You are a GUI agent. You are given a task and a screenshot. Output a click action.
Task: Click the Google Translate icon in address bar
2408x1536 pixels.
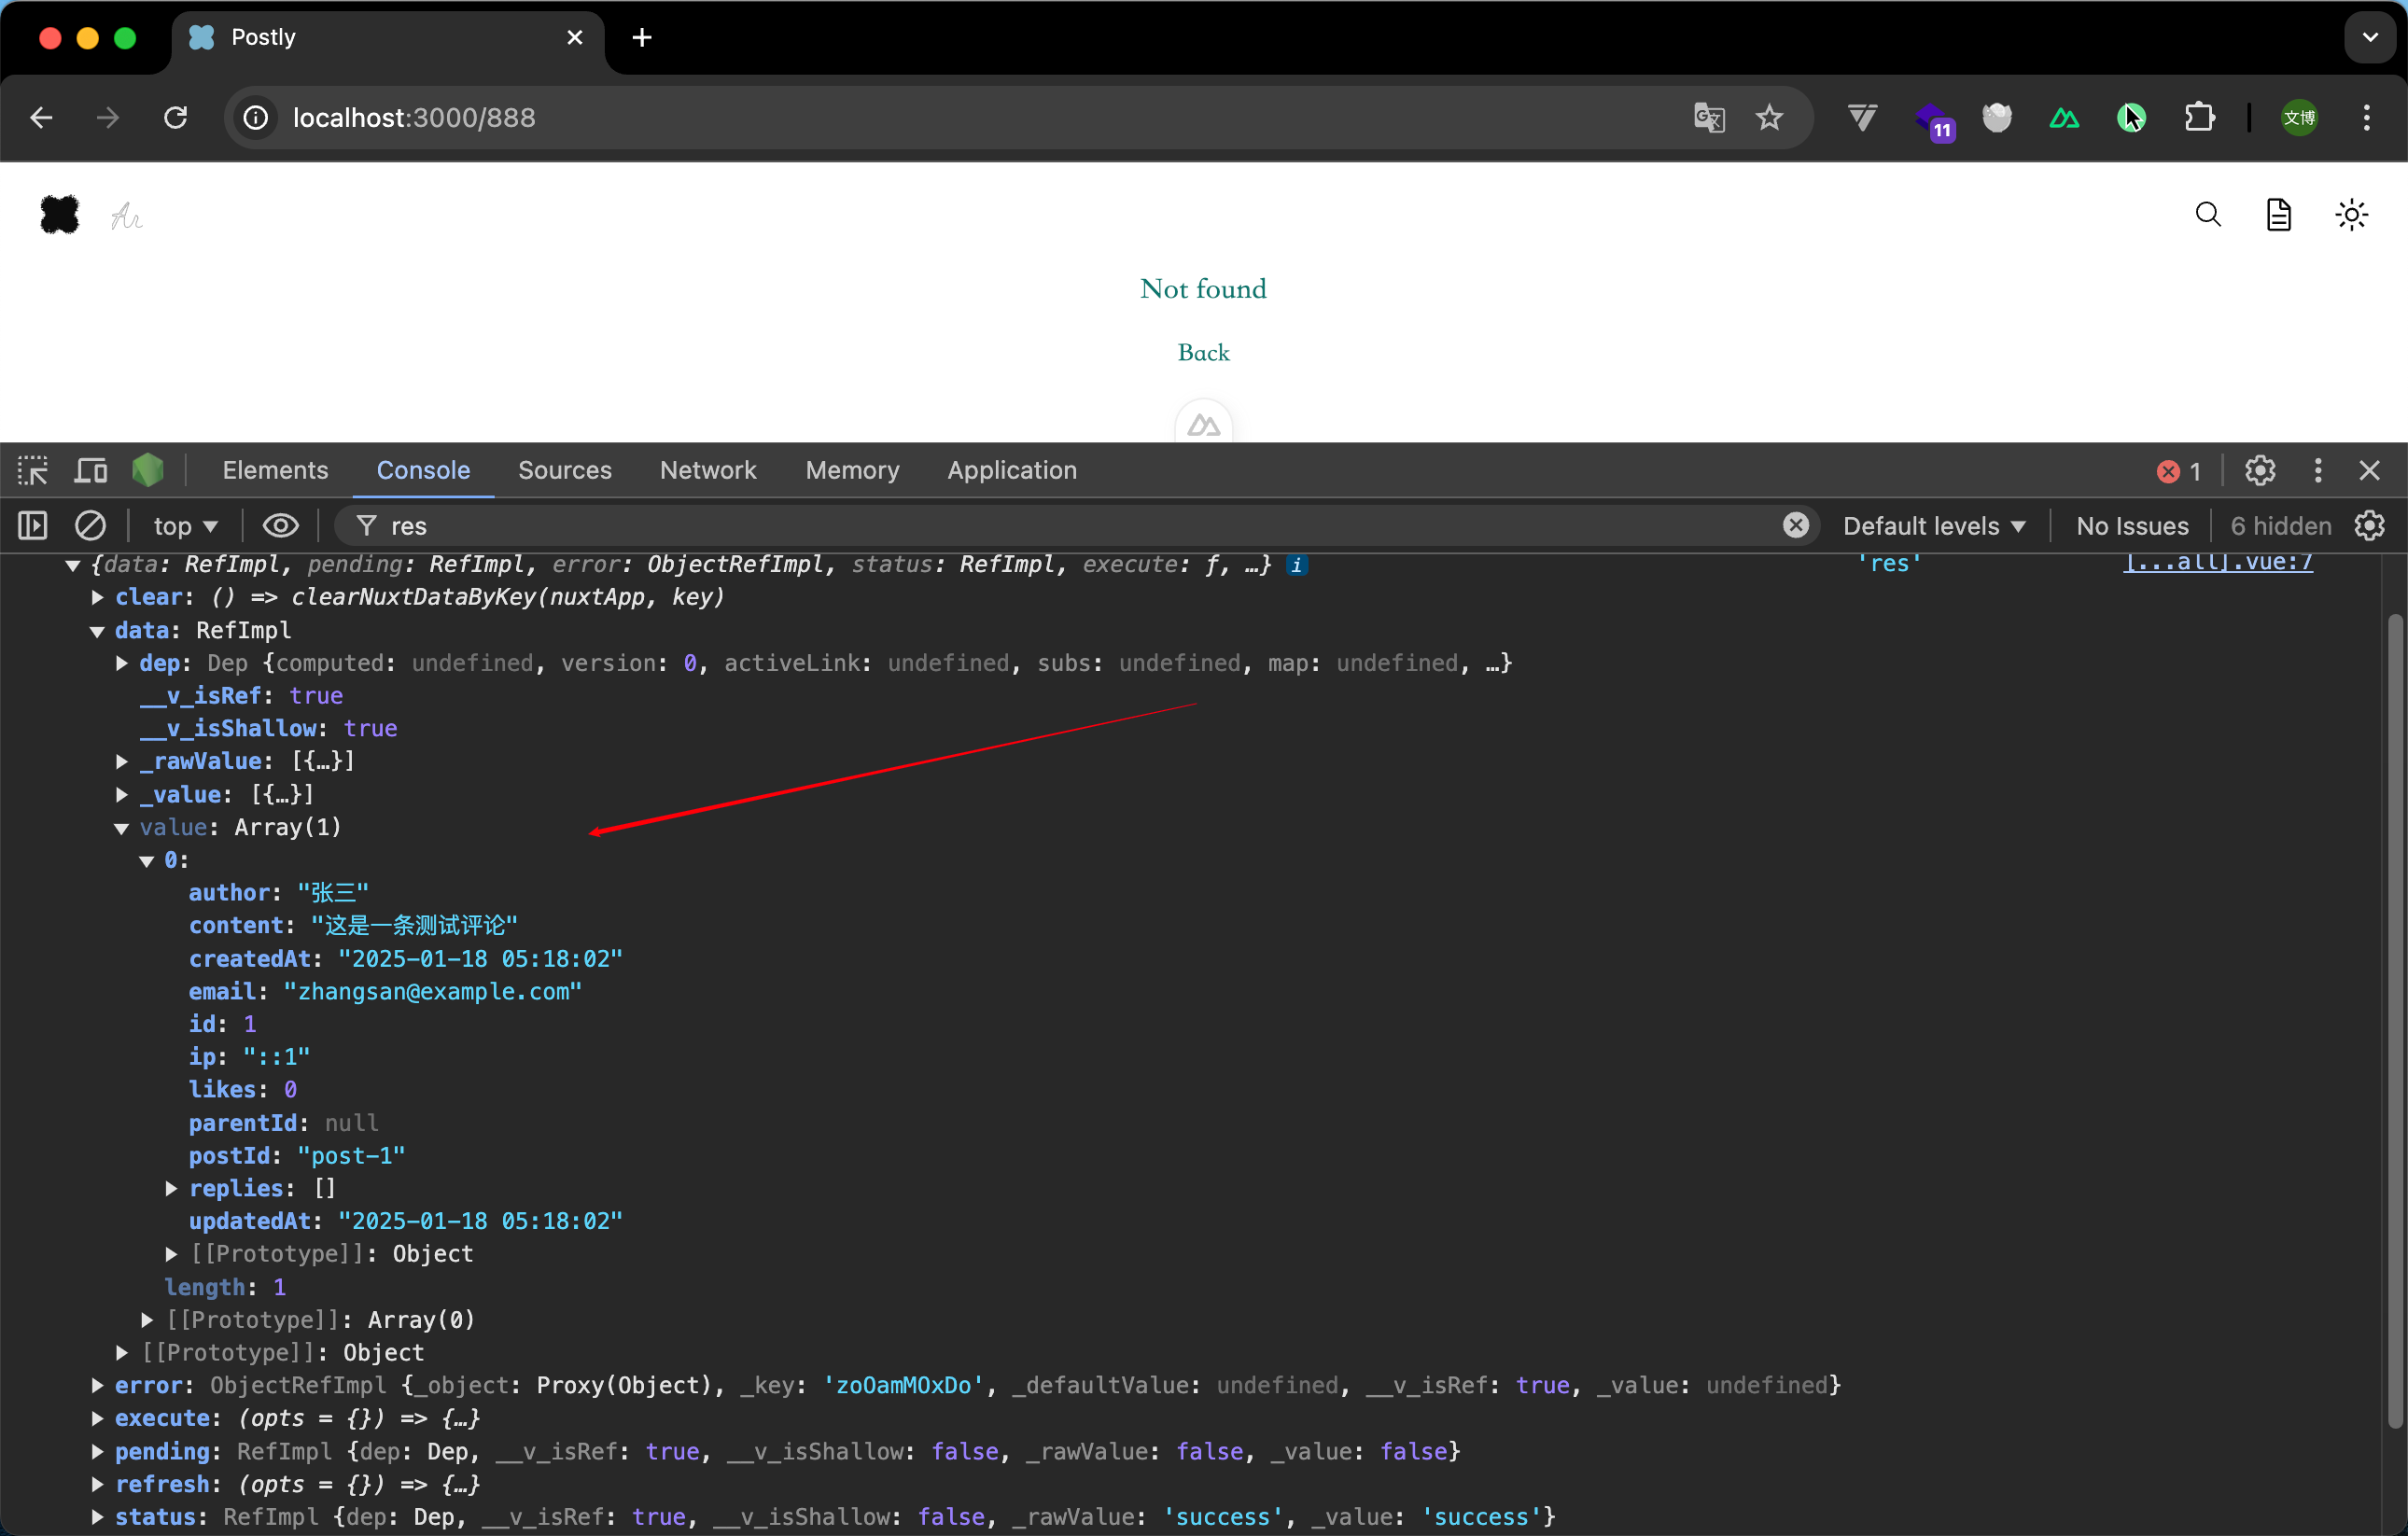[1709, 117]
